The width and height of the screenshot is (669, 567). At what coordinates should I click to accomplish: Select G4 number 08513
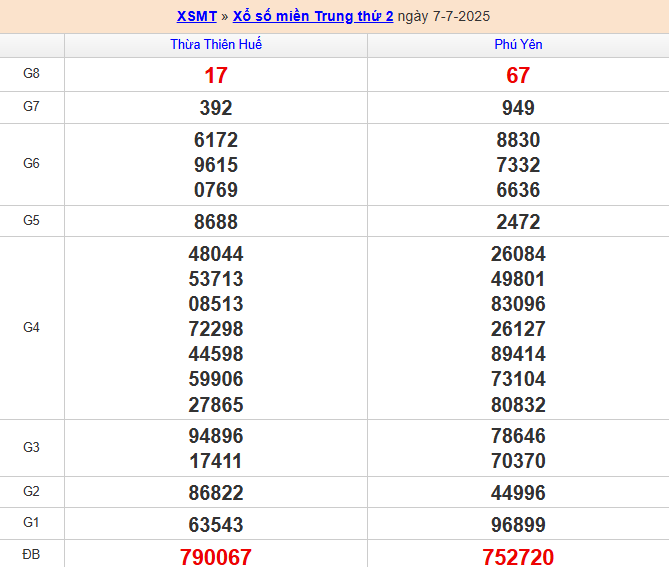coord(216,304)
